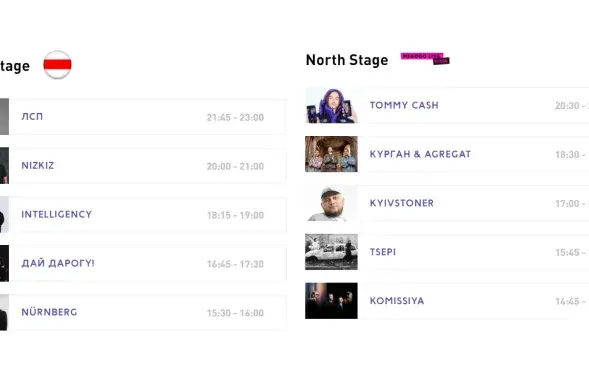Click the MEGOGO Live pink logo badge
This screenshot has height=380, width=589.
[425, 59]
